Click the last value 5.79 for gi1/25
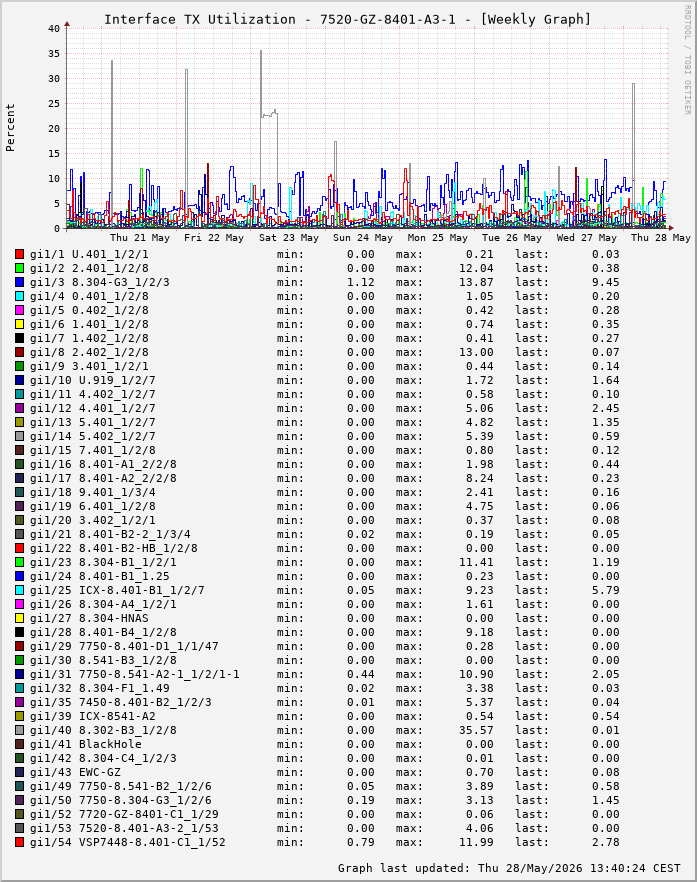Viewport: 697px width, 882px height. point(605,590)
